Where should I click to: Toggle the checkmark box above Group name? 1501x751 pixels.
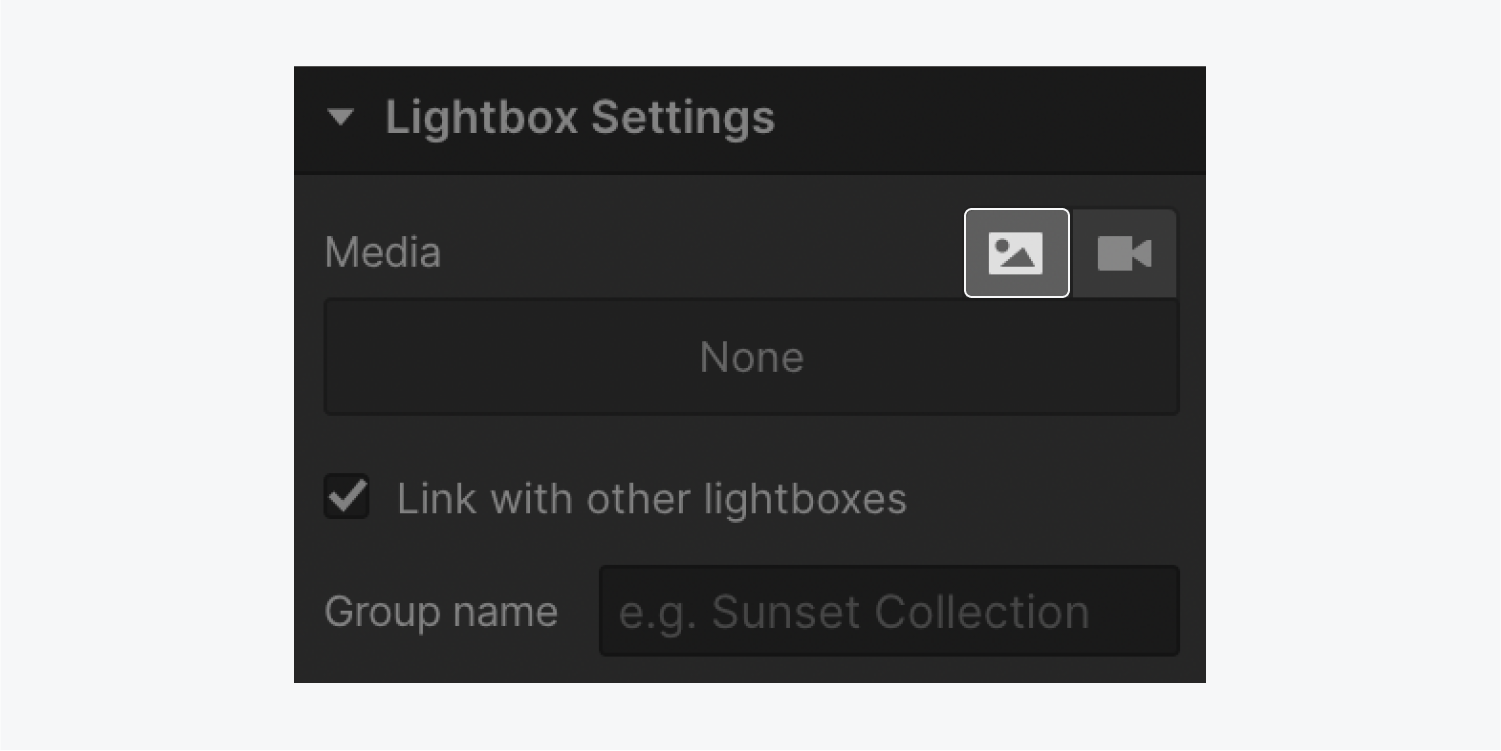click(347, 497)
